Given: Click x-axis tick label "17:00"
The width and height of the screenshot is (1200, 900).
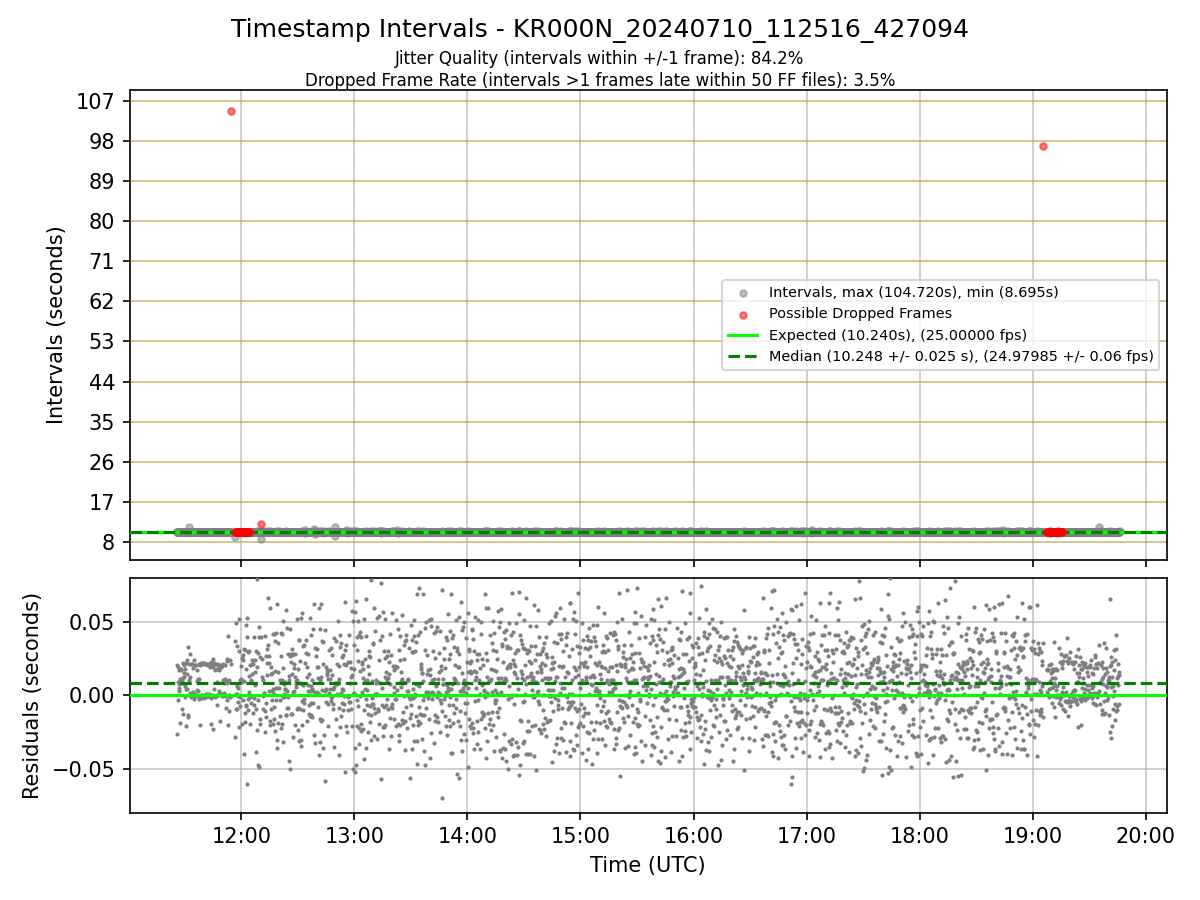Looking at the screenshot, I should (806, 834).
